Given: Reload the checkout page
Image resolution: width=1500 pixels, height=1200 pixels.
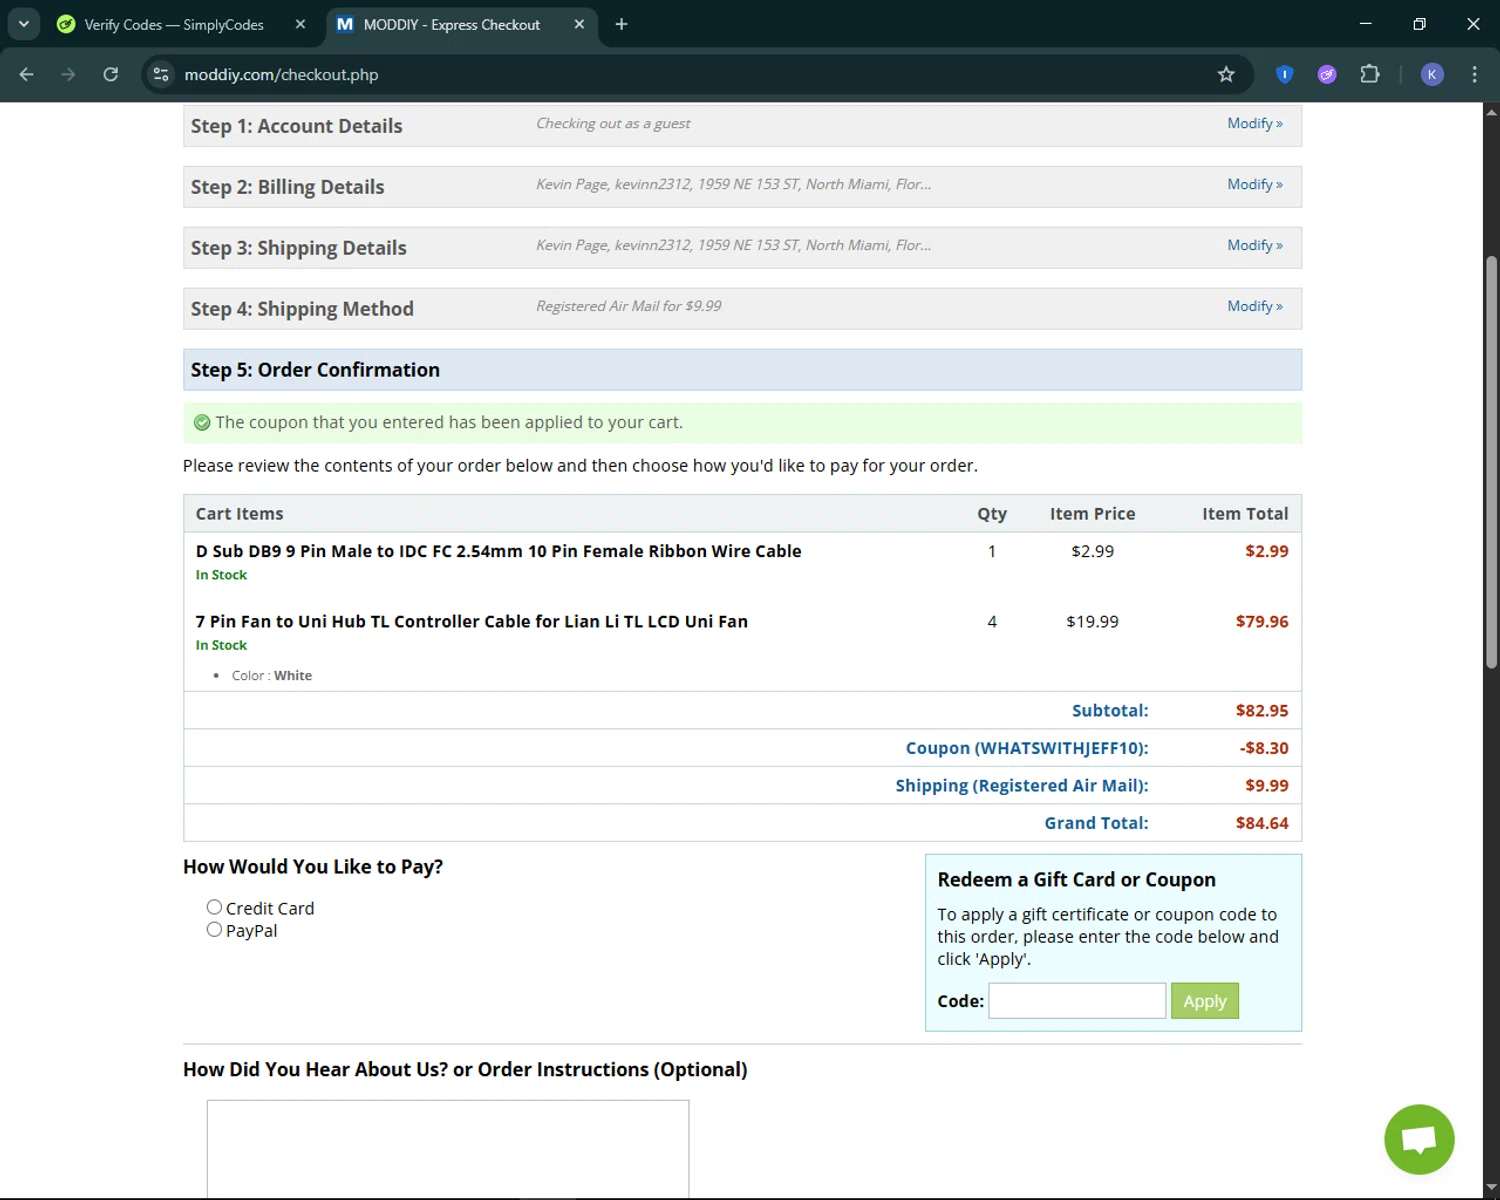Looking at the screenshot, I should tap(111, 74).
